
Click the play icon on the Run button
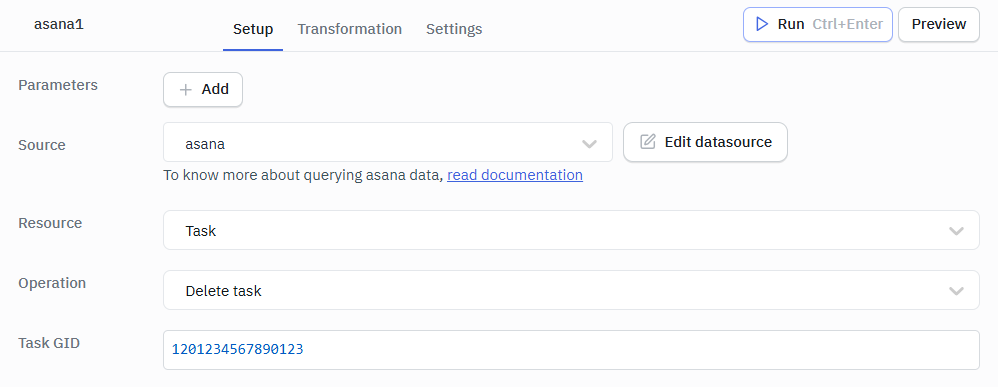pos(761,25)
